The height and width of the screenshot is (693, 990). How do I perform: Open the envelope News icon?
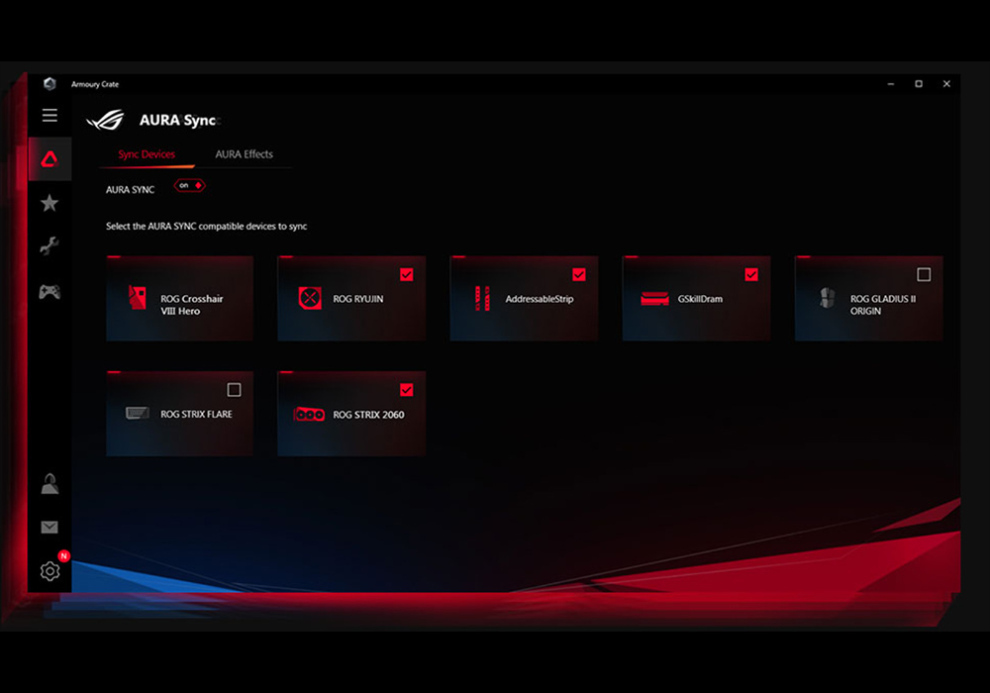click(49, 527)
